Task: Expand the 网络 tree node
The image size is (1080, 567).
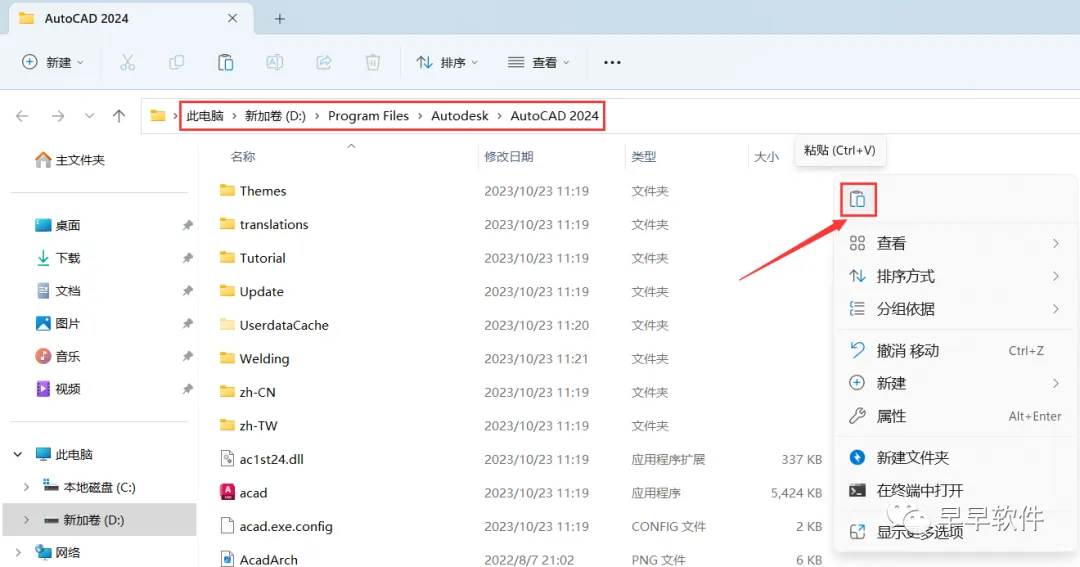Action: click(18, 553)
